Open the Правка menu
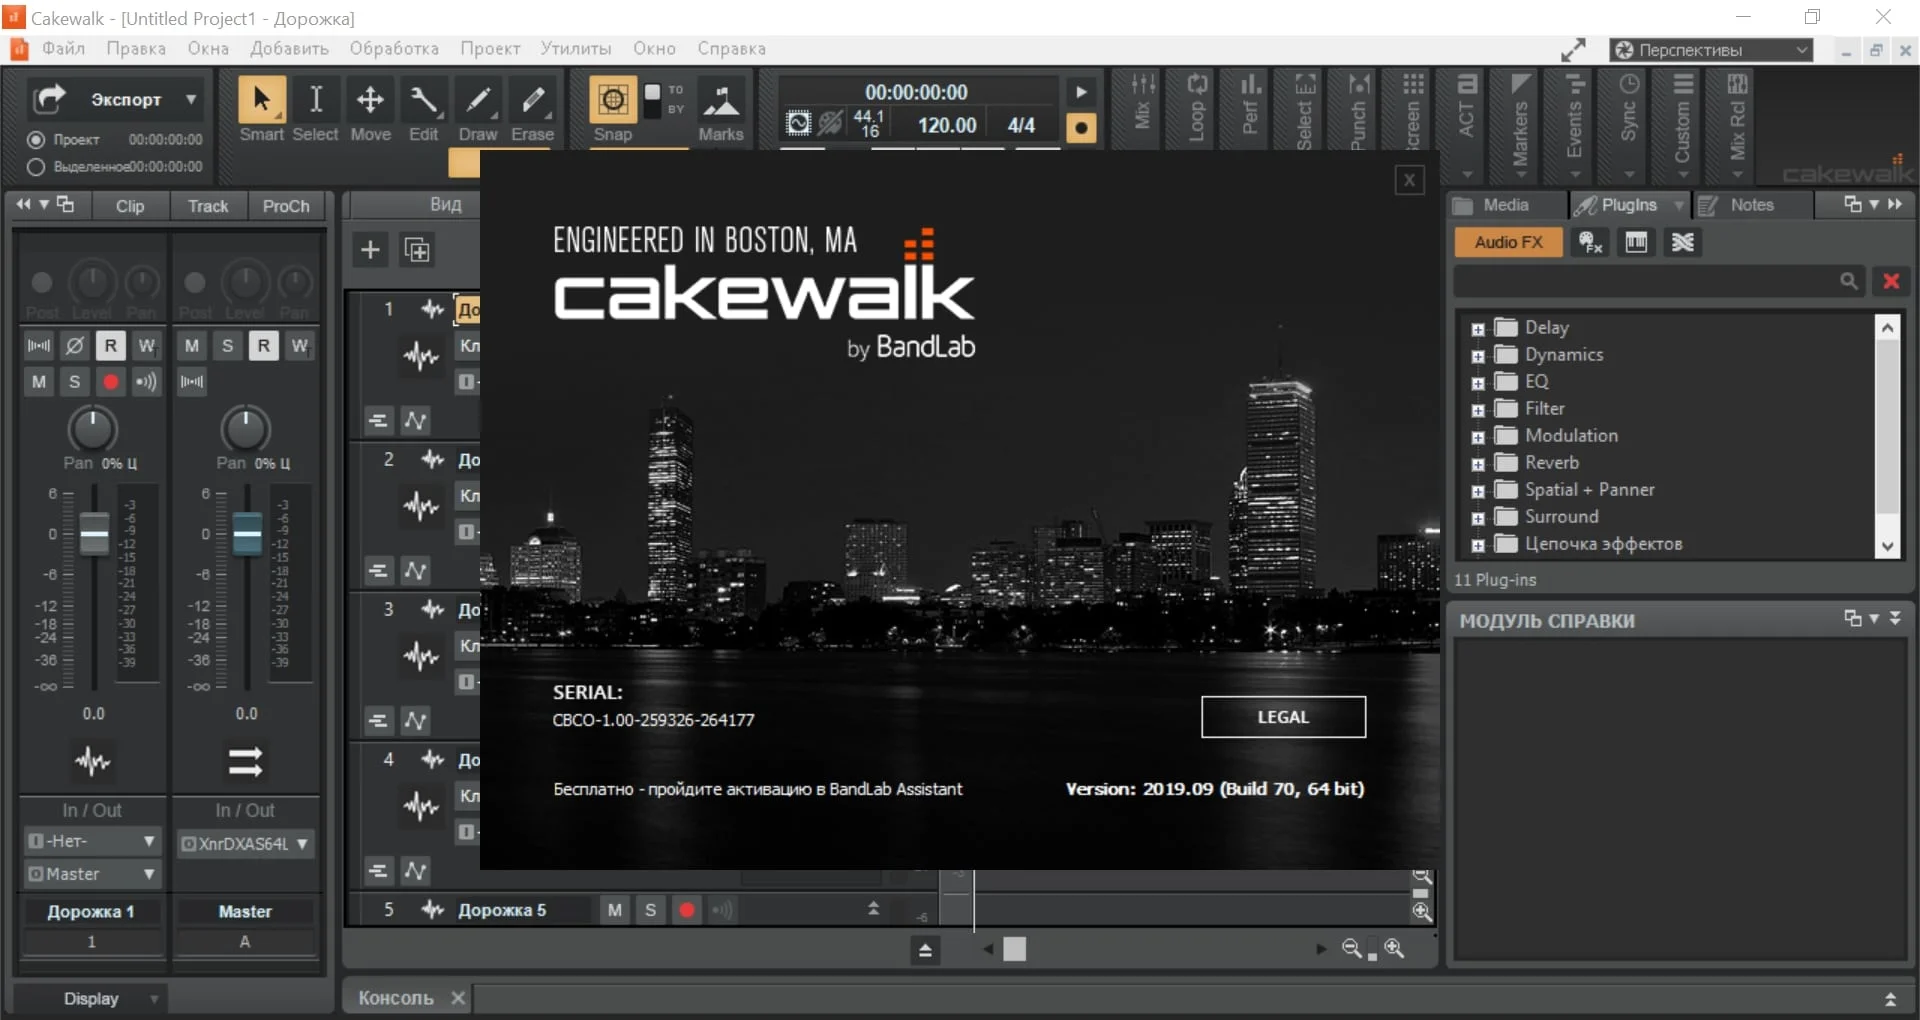 click(136, 49)
